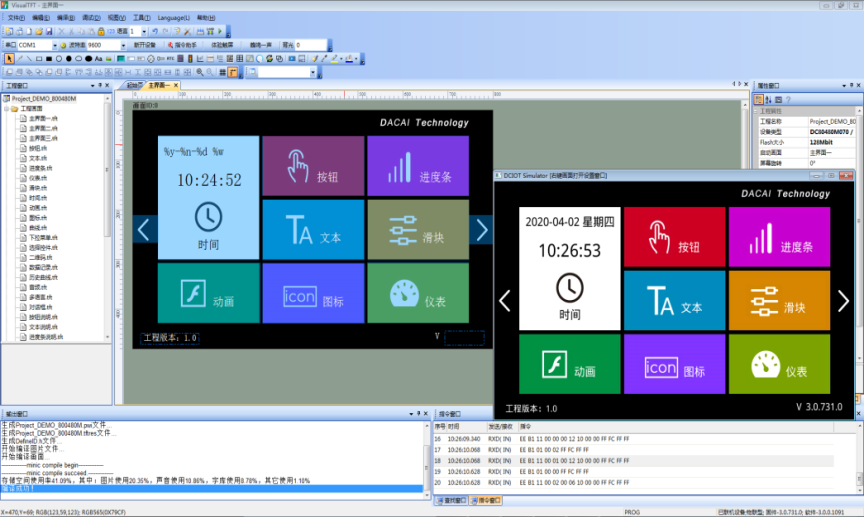Open the screen number 1 dropdown

tap(144, 31)
